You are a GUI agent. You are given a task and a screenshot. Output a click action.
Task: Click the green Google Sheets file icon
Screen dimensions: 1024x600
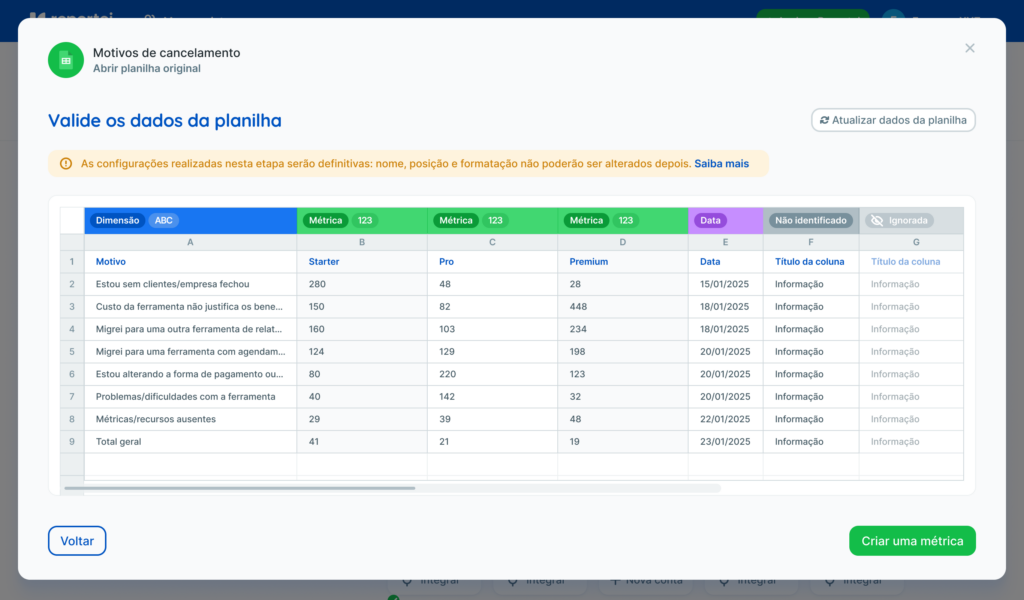(x=66, y=60)
